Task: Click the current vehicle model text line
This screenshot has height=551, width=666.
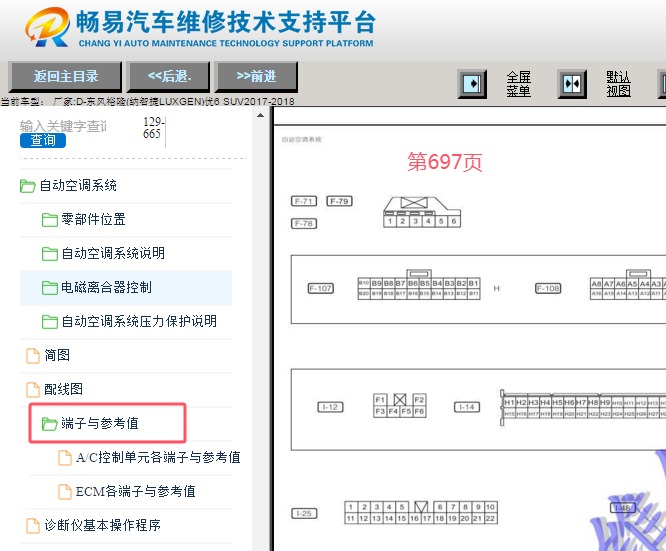Action: pos(147,101)
